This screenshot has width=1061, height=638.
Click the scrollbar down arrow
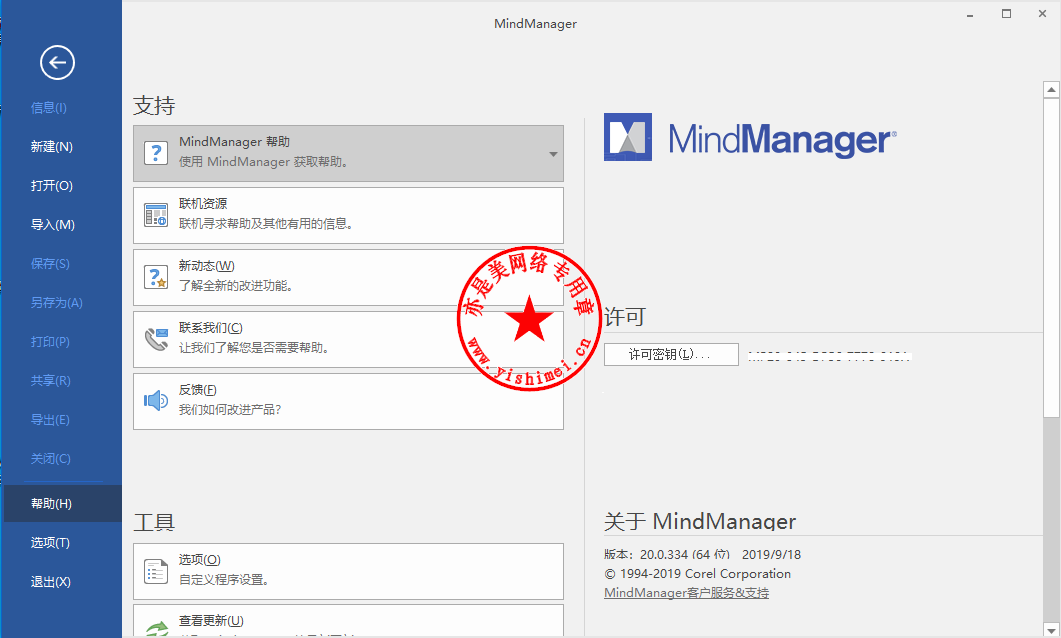click(x=1051, y=630)
